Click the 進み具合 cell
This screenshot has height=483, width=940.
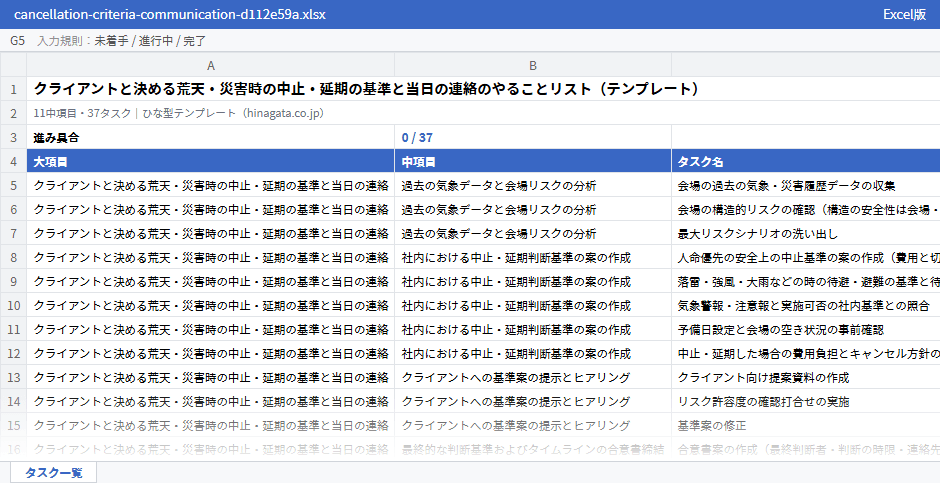pyautogui.click(x=210, y=137)
